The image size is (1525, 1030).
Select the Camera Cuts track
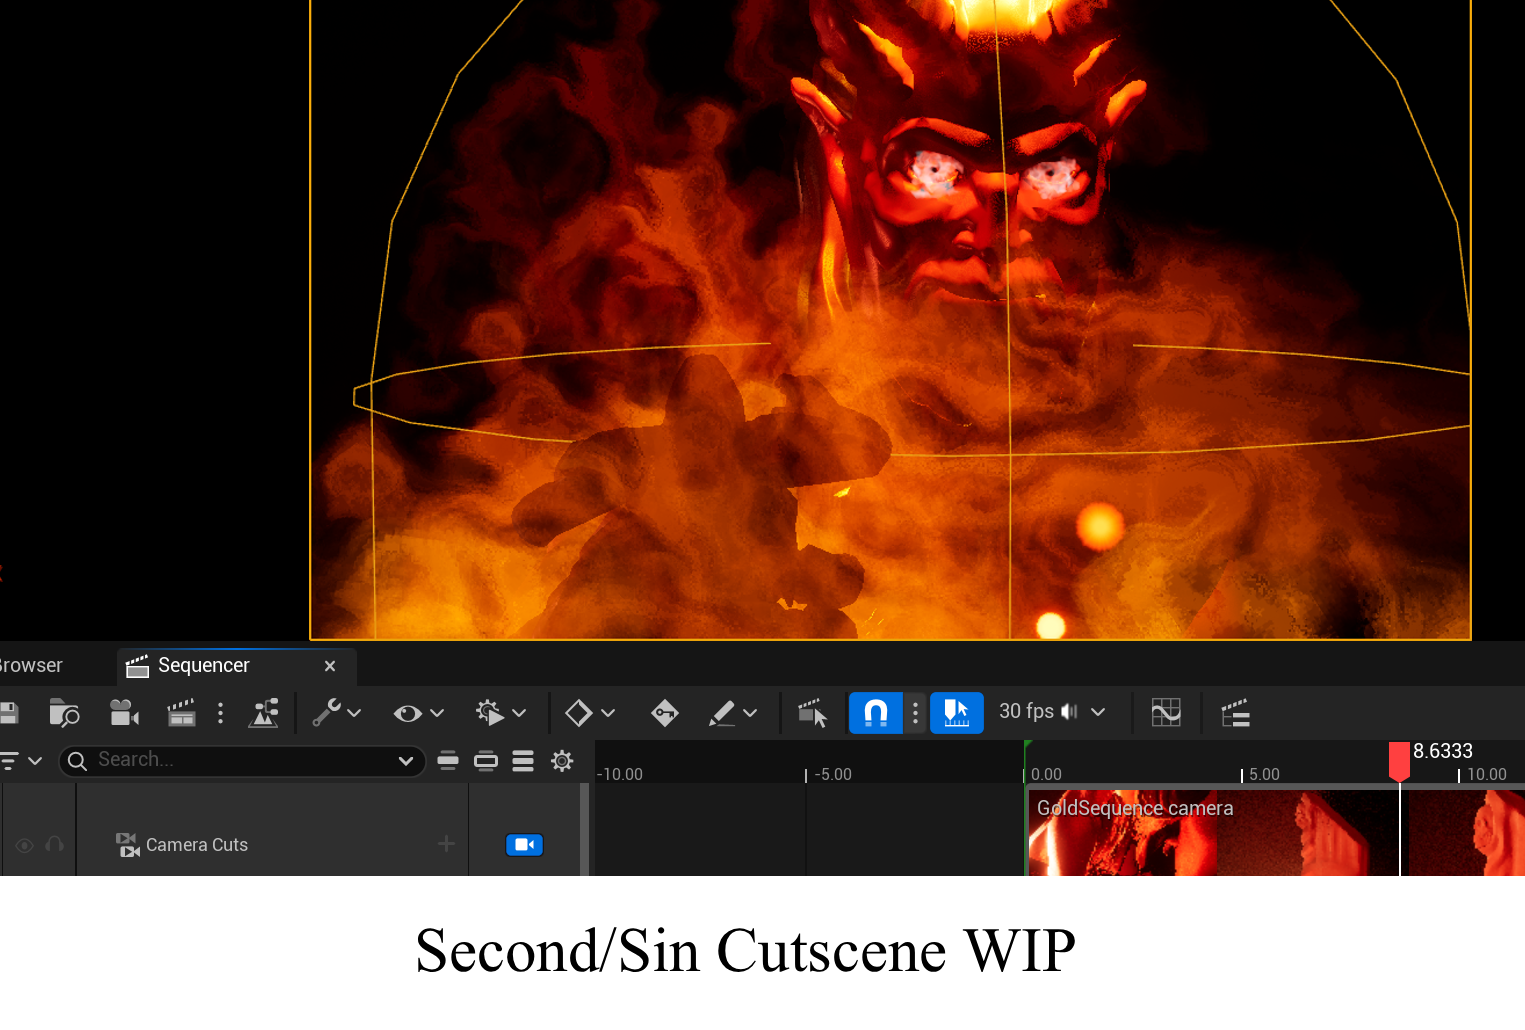[x=197, y=845]
